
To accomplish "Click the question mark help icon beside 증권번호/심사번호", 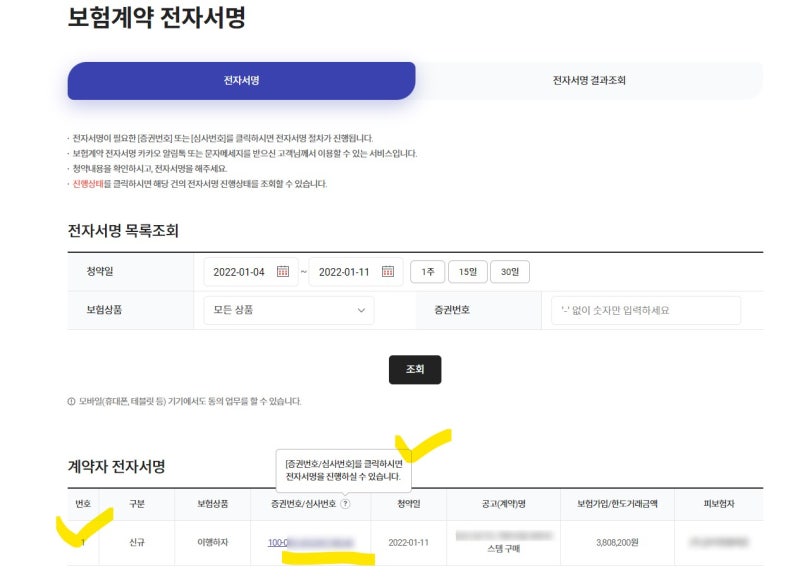I will (345, 503).
